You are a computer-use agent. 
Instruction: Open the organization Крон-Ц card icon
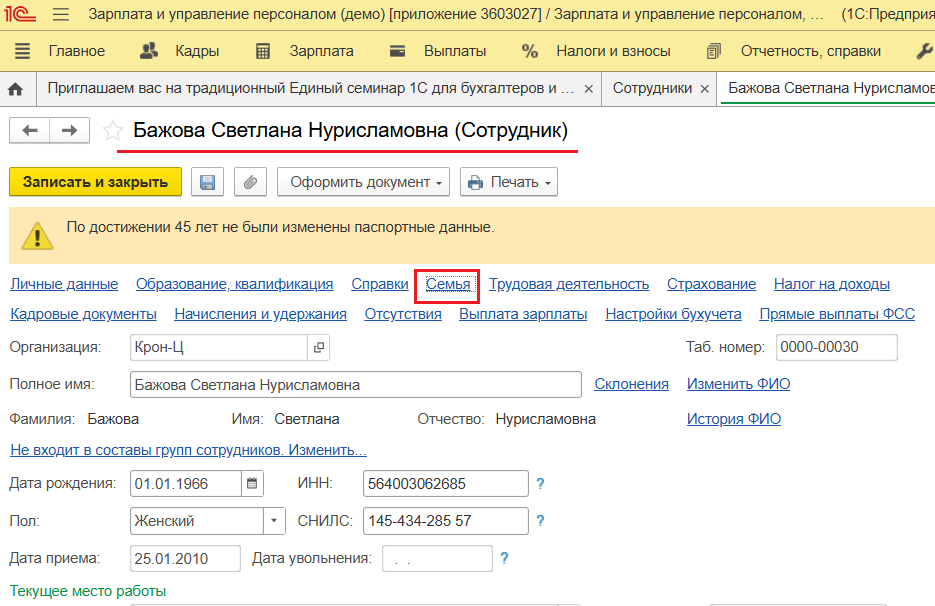(319, 347)
